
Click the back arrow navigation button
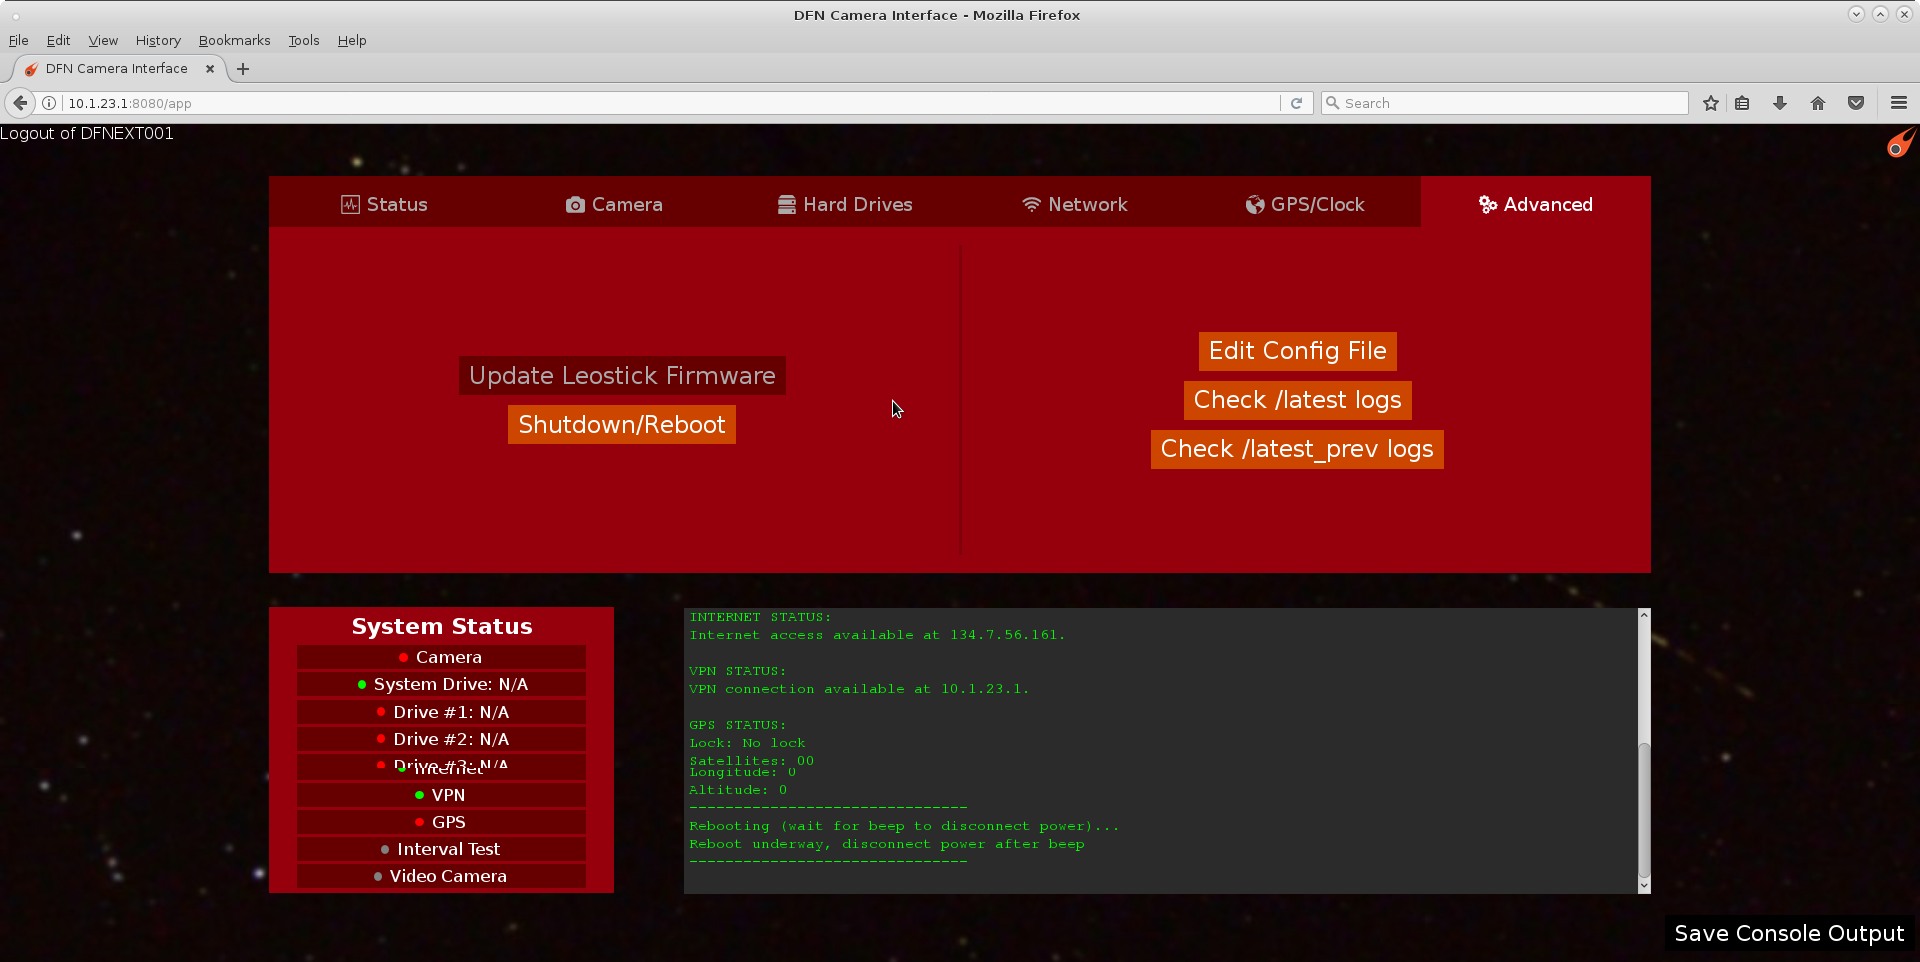(20, 103)
